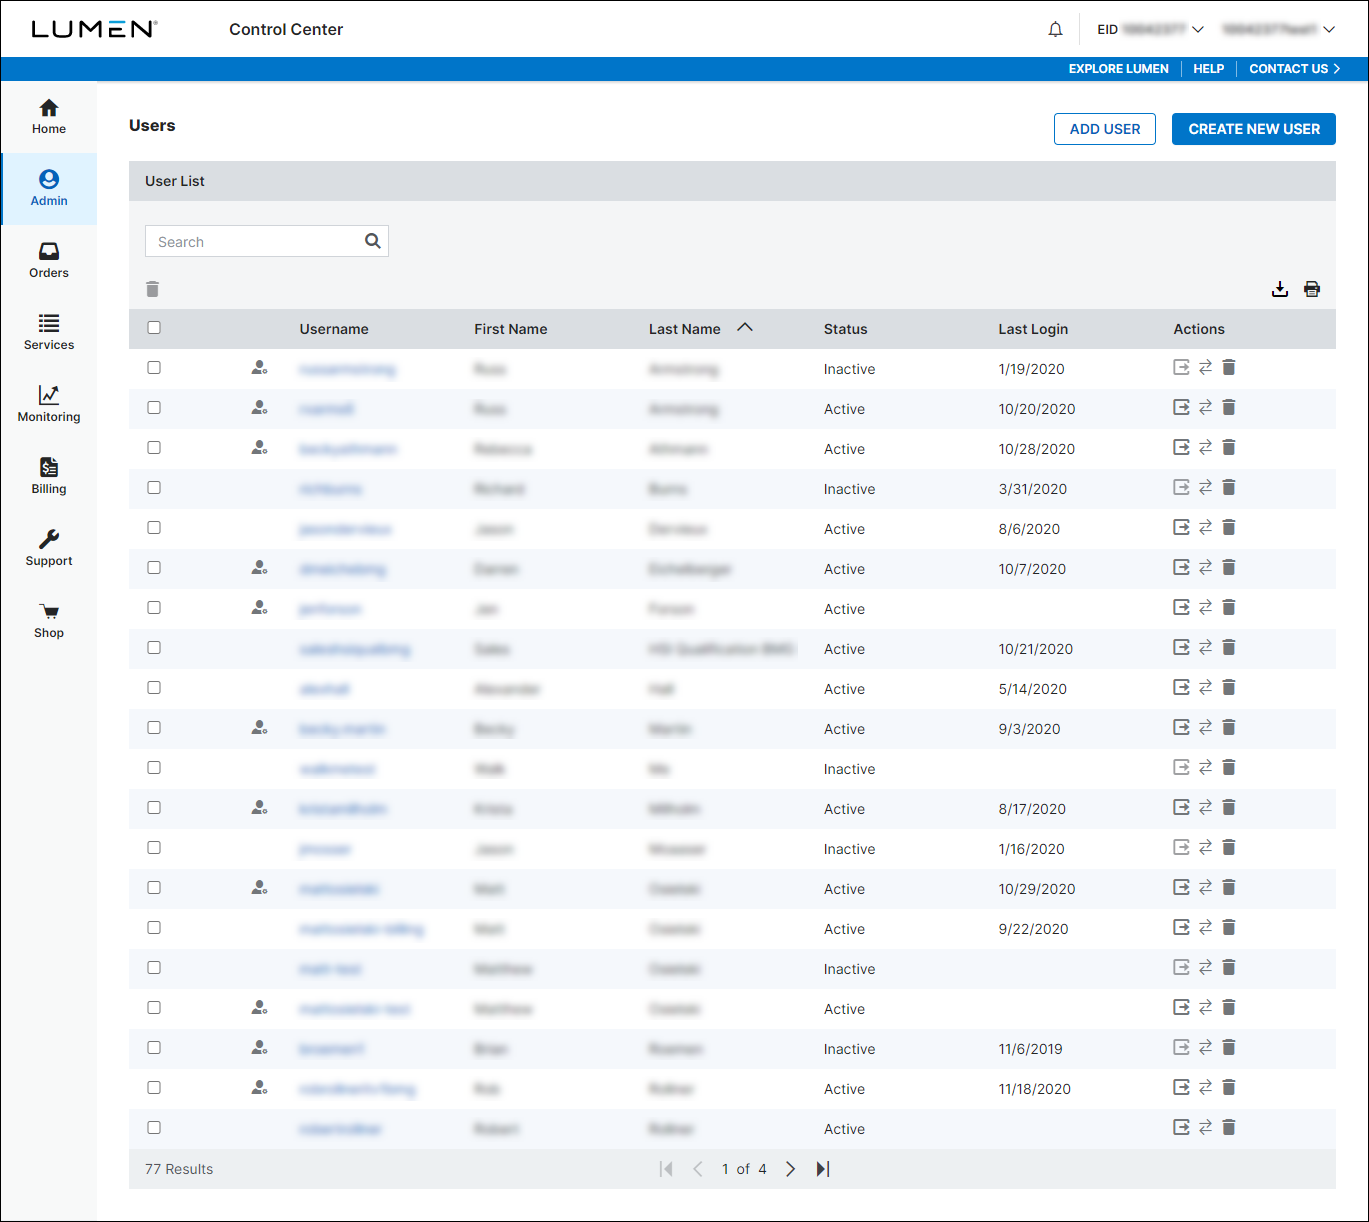Open the HELP link

coord(1208,69)
